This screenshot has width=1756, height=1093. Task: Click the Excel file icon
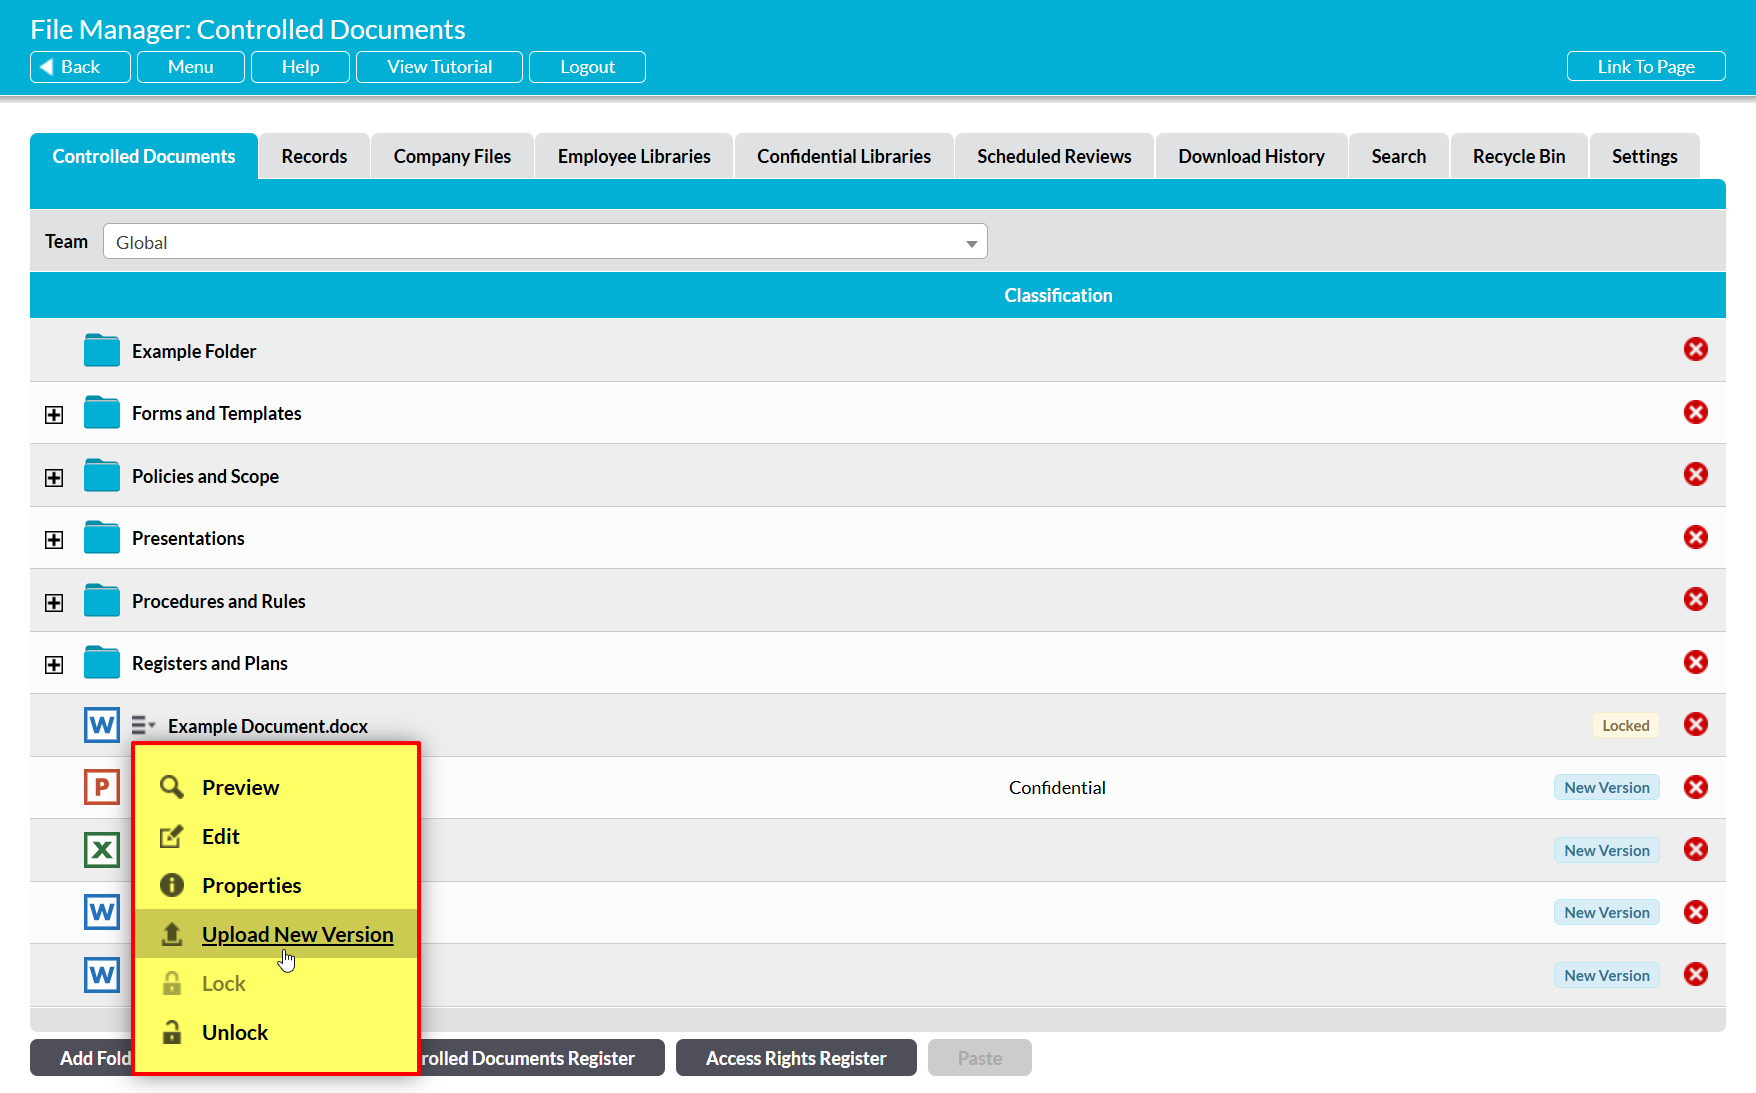pyautogui.click(x=101, y=850)
